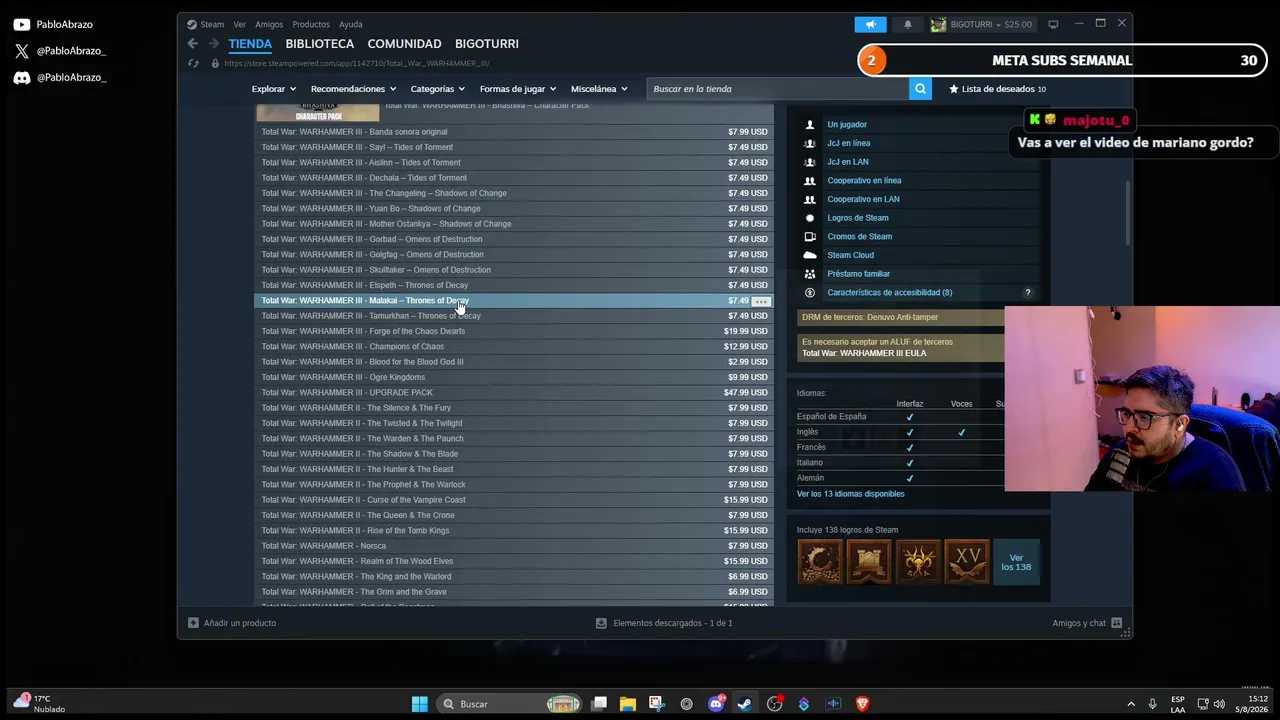Open the Amigos menu

click(269, 24)
